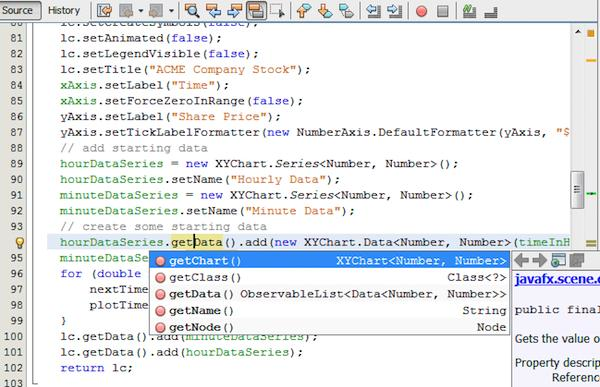Select getChart() in the completion list
The image size is (600, 387).
(330, 261)
